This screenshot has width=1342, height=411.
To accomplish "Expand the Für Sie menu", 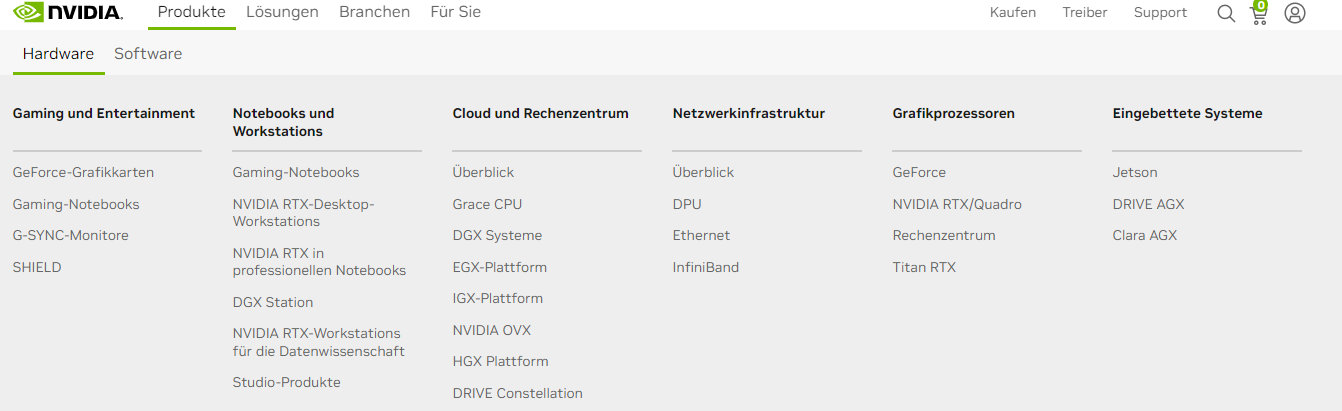I will 455,12.
